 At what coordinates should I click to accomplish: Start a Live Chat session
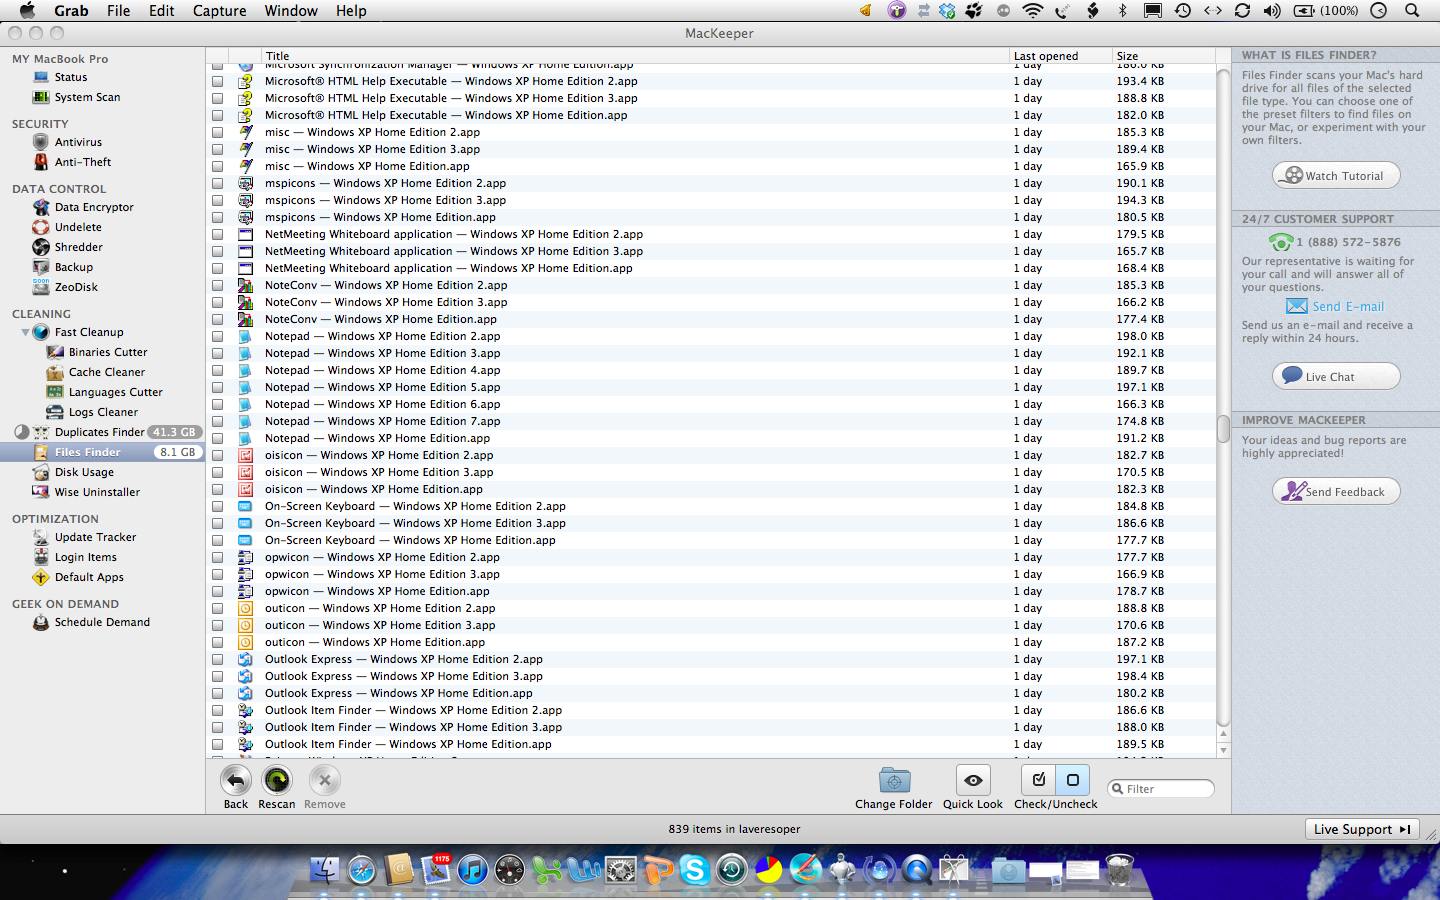[1336, 376]
